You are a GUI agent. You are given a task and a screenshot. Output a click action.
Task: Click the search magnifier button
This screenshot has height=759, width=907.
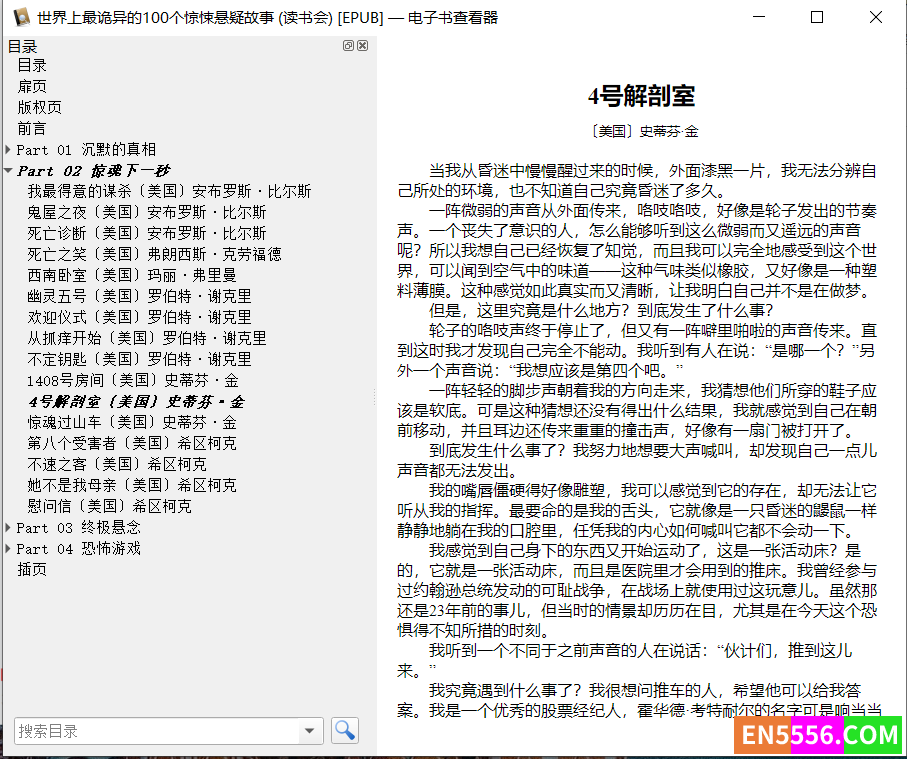pos(345,730)
